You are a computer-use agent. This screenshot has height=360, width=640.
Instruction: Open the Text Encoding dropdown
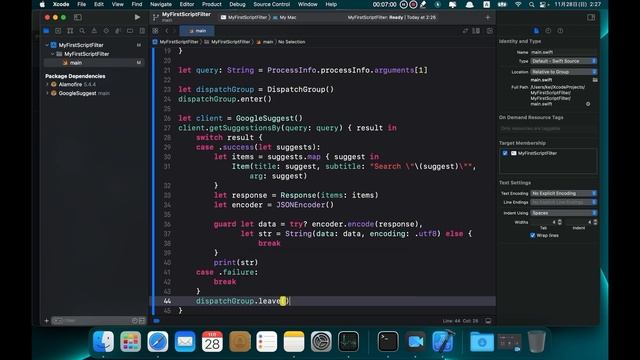pos(564,193)
